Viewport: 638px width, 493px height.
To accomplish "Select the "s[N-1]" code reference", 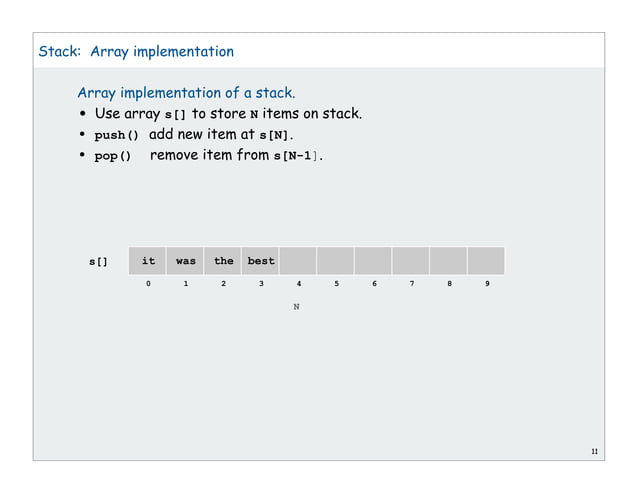I will click(x=295, y=156).
